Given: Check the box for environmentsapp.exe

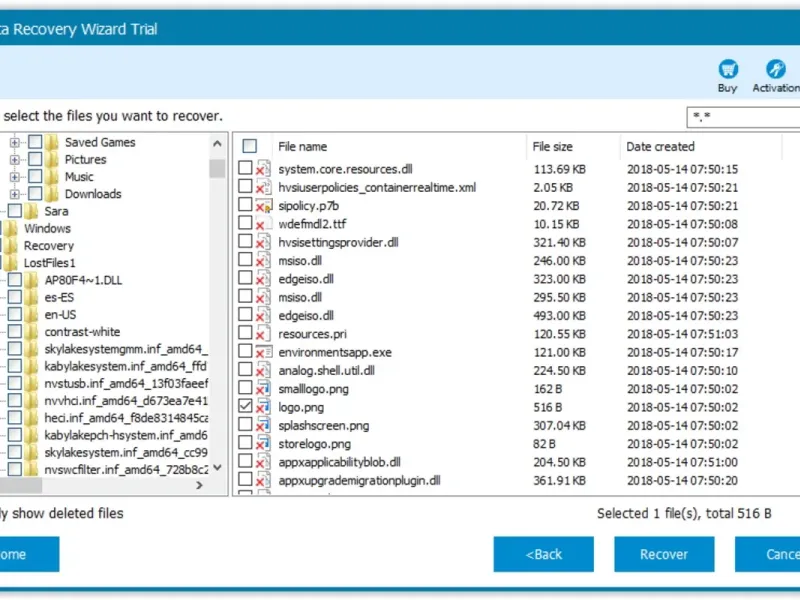Looking at the screenshot, I should click(245, 351).
